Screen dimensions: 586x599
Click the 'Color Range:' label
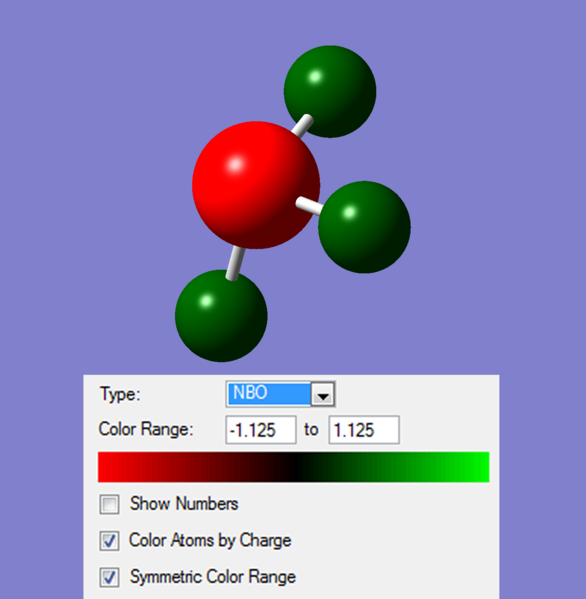coord(146,429)
